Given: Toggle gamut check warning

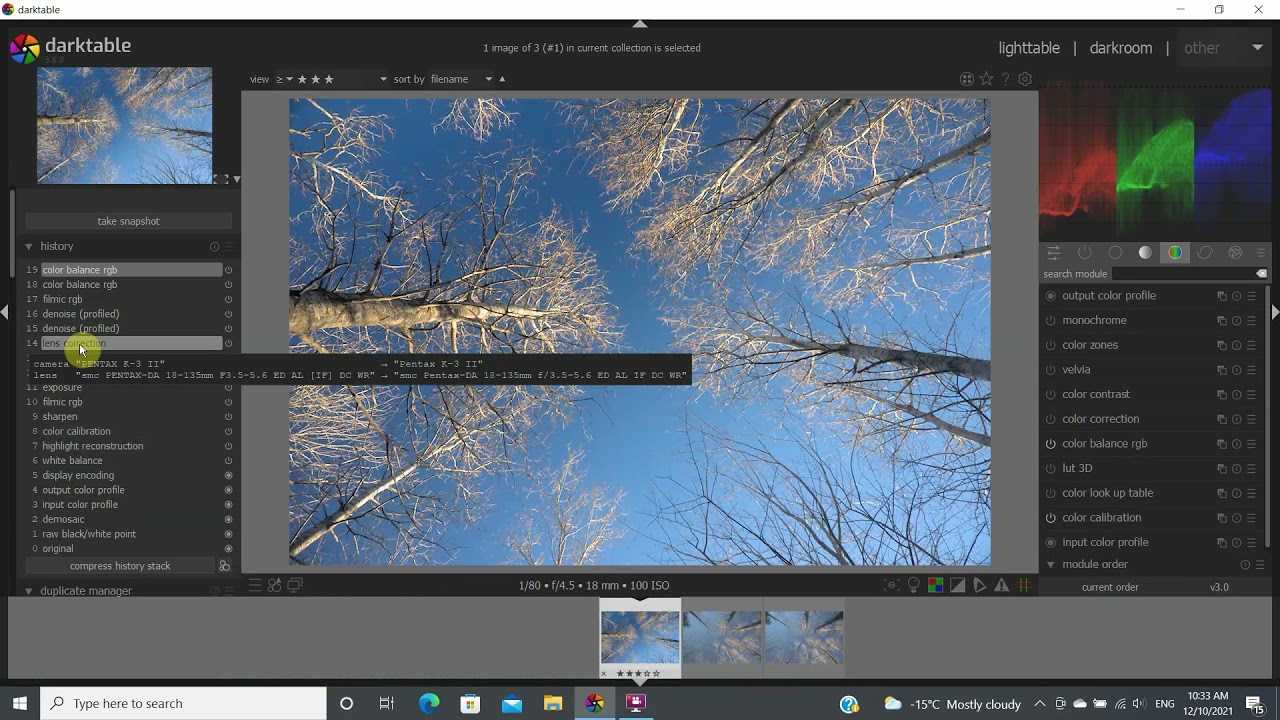Looking at the screenshot, I should [x=1002, y=585].
